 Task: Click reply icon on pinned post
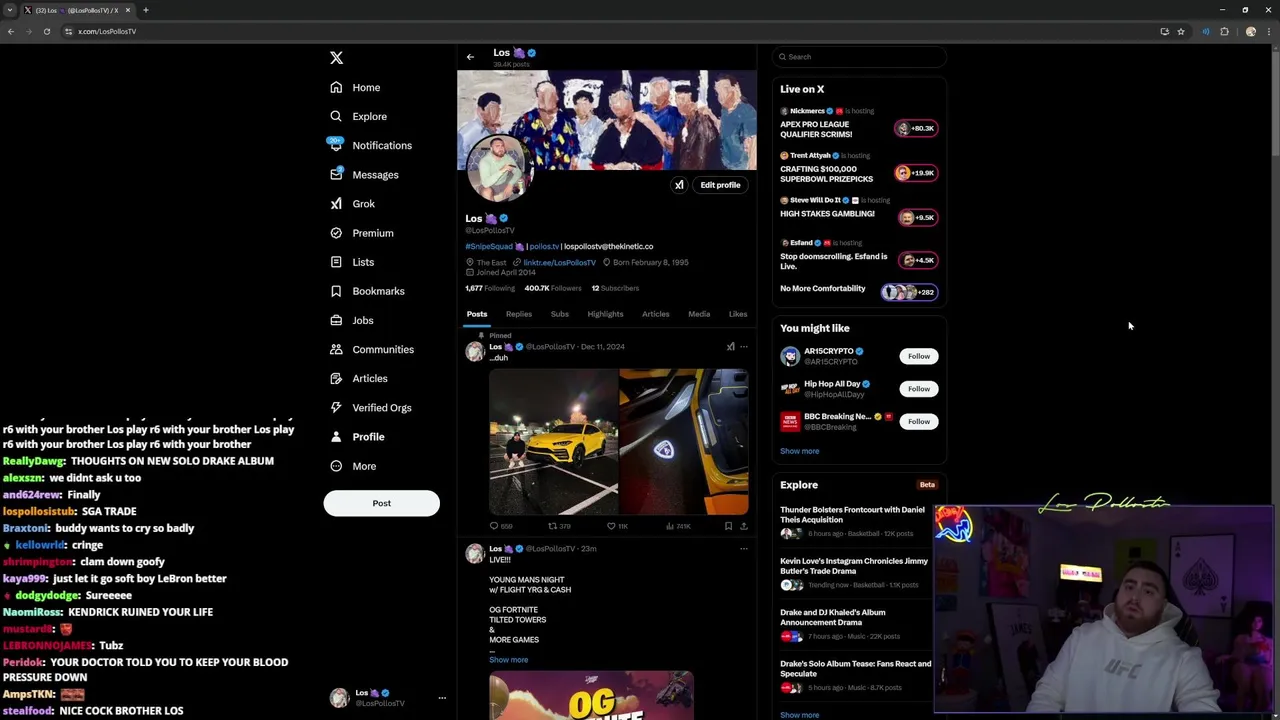click(x=494, y=526)
